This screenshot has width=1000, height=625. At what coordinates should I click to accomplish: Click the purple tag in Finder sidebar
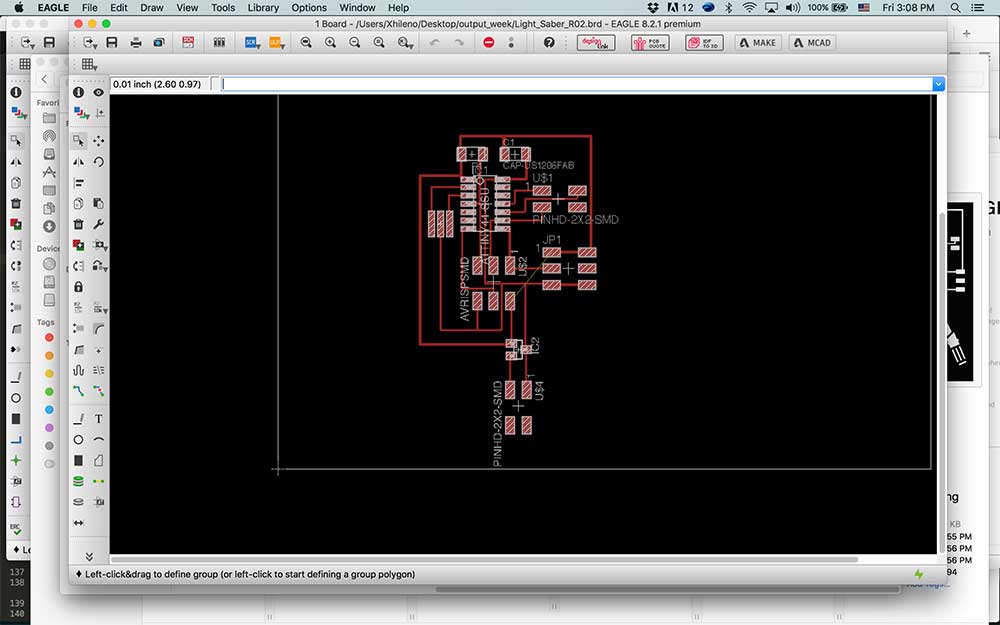point(49,427)
